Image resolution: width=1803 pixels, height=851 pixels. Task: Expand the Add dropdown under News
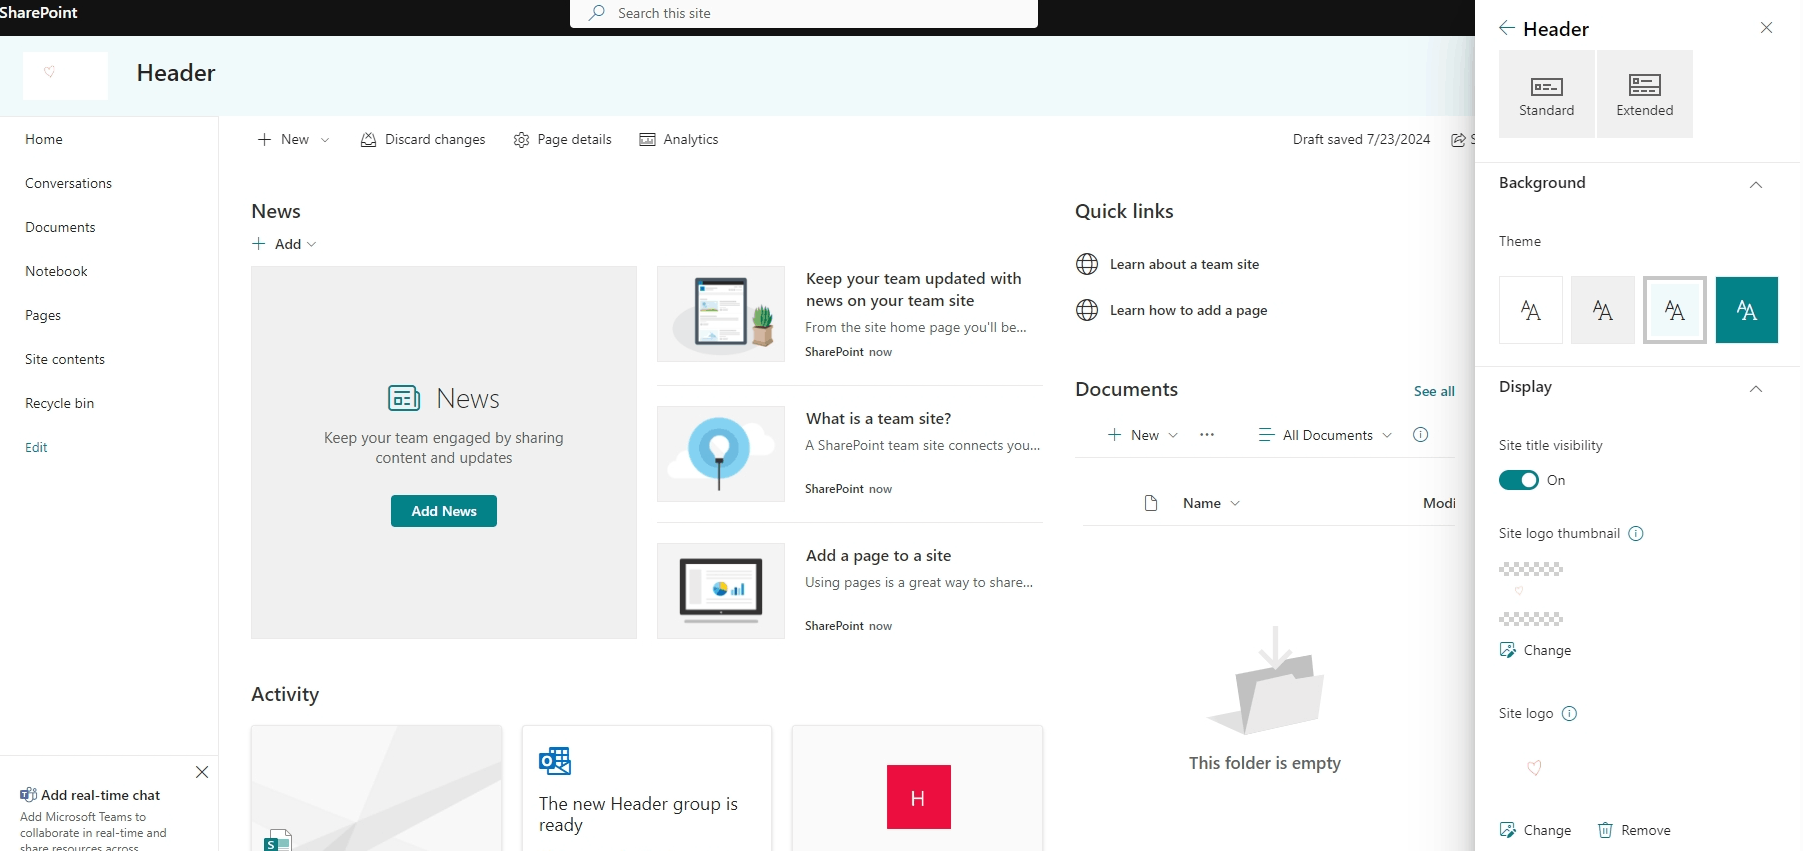284,244
